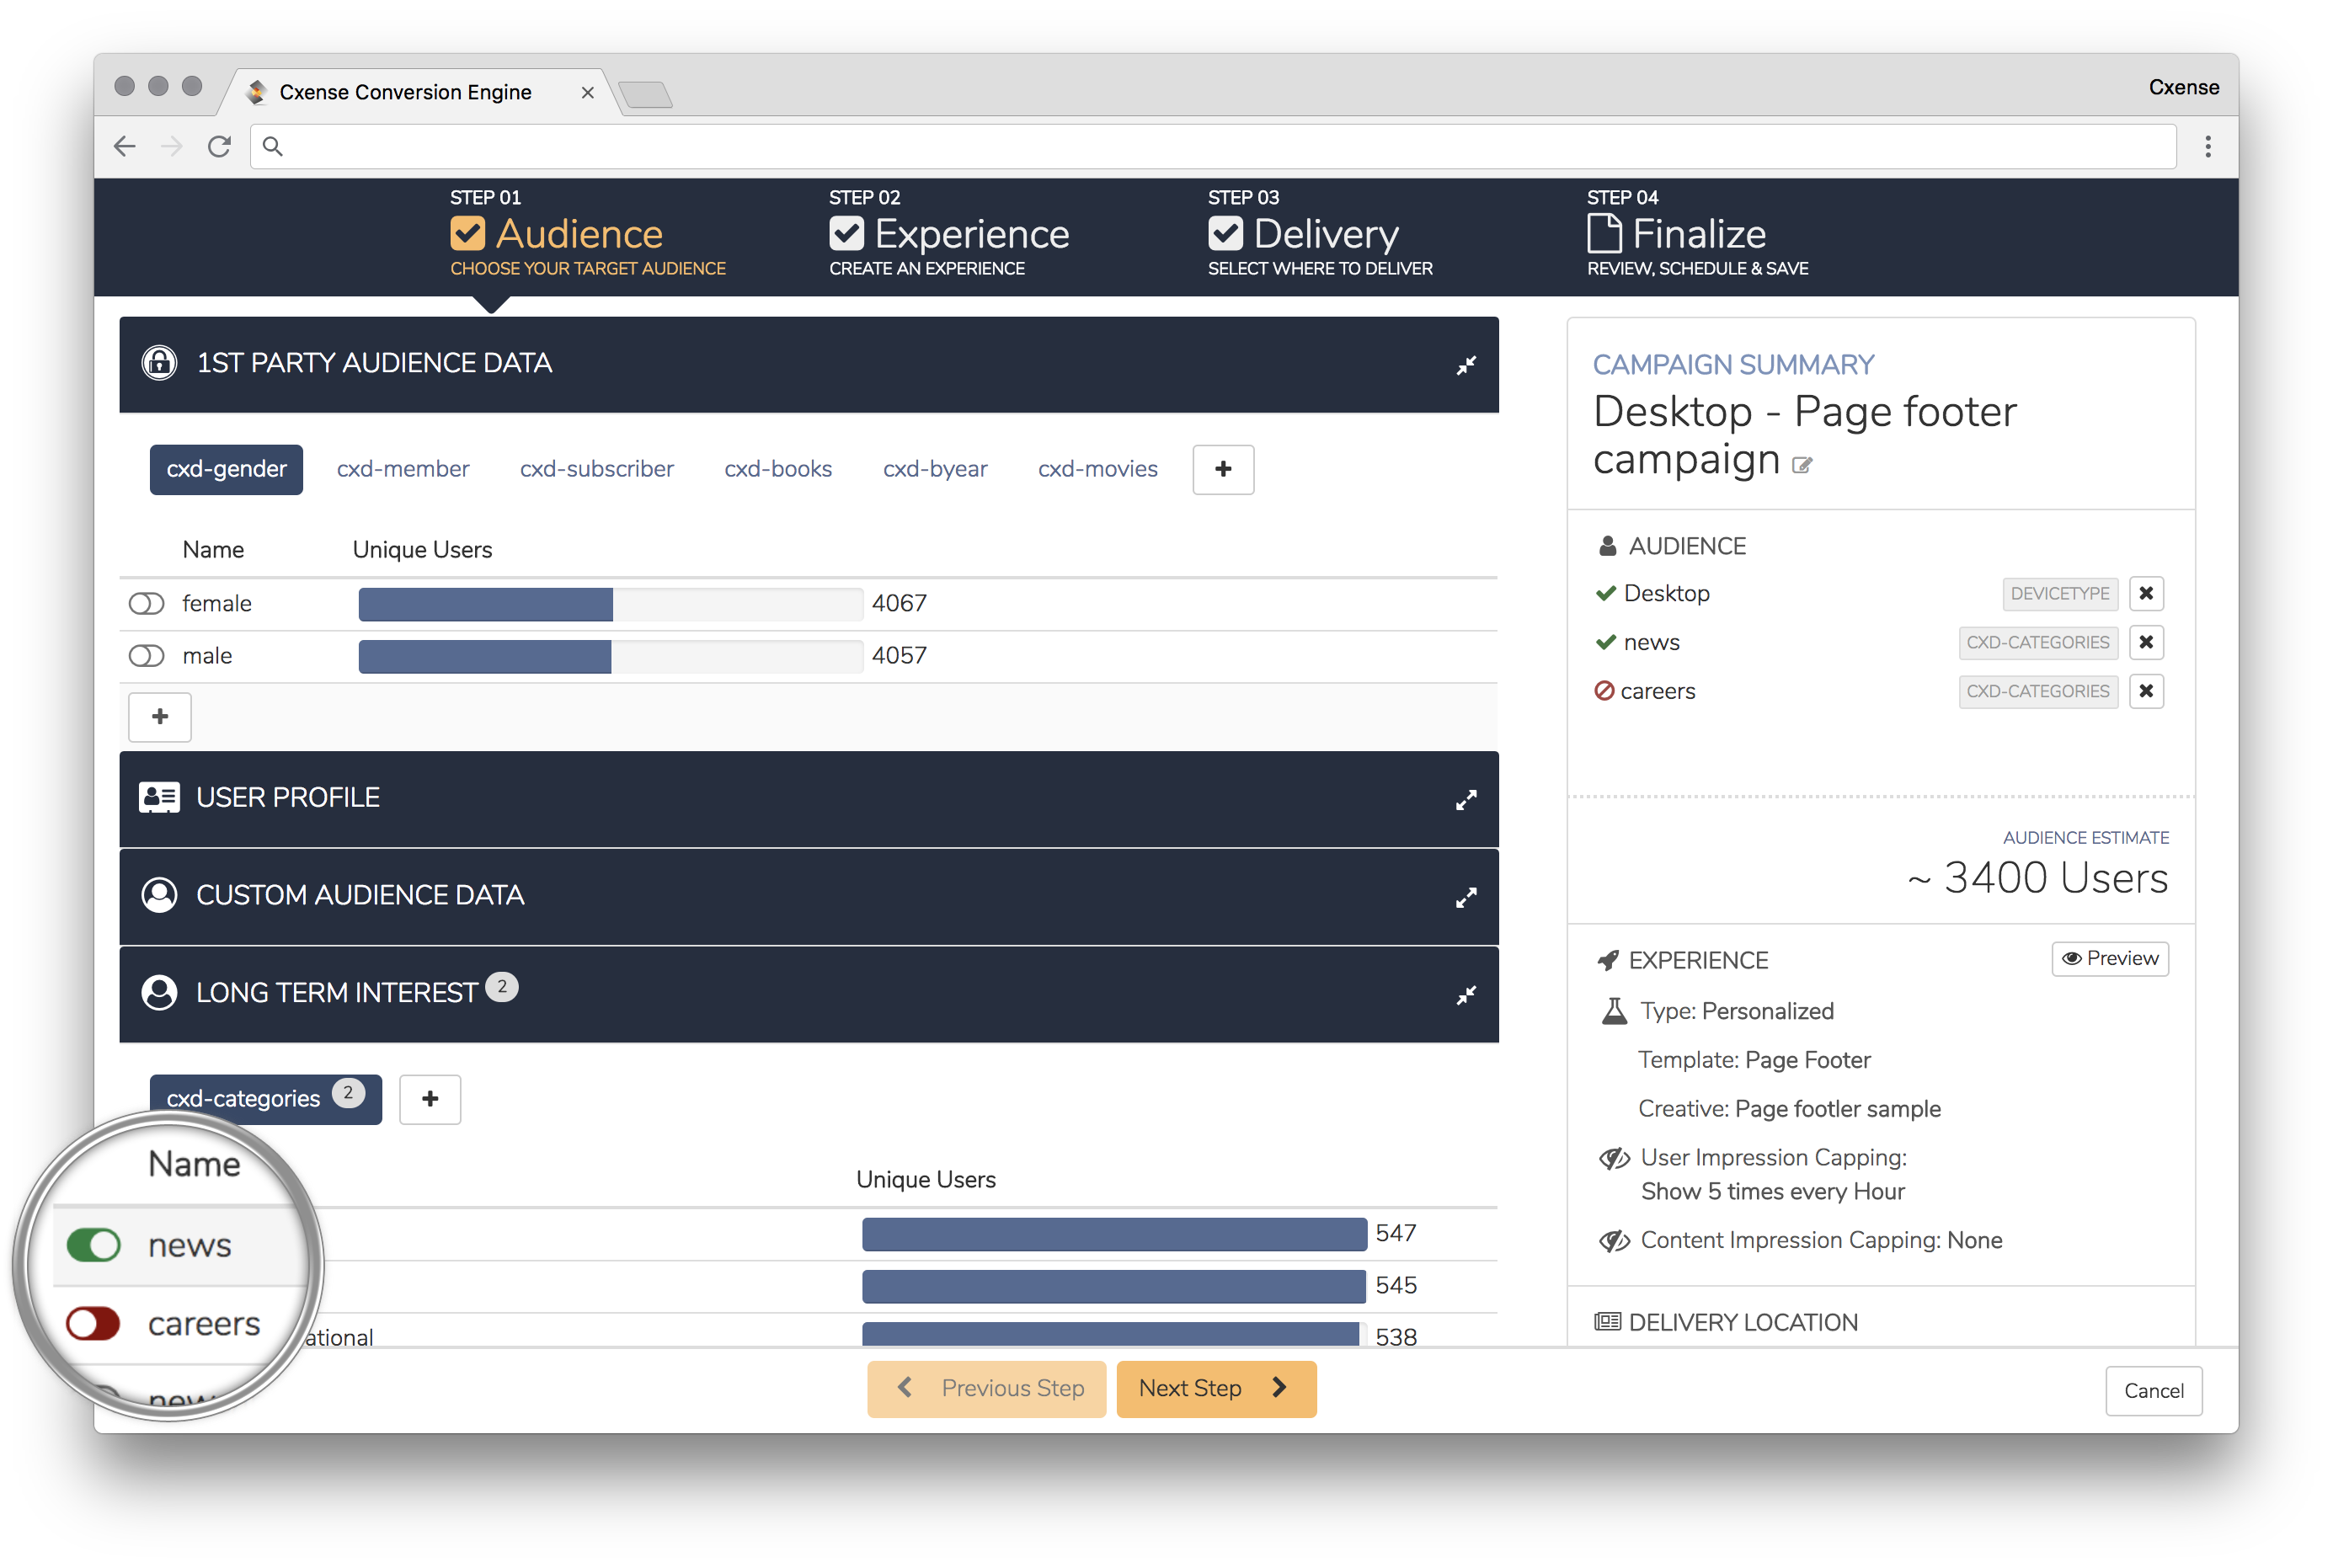Click the Experience rocket icon
The image size is (2333, 1568).
coord(1607,960)
